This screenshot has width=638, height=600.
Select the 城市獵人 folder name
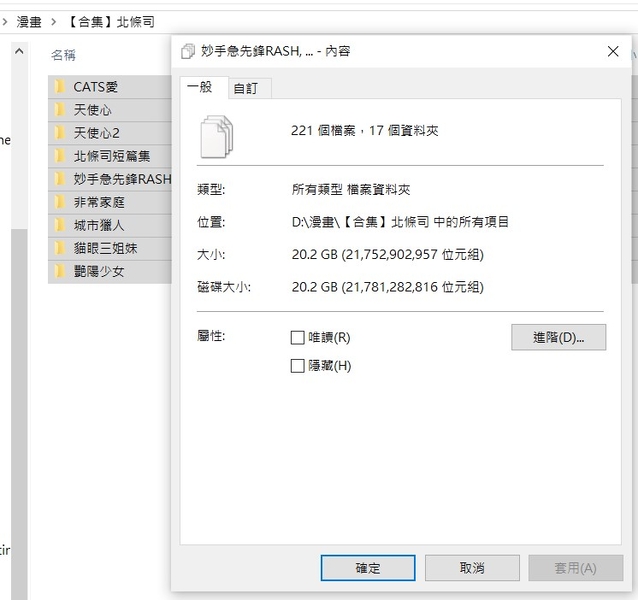point(99,225)
